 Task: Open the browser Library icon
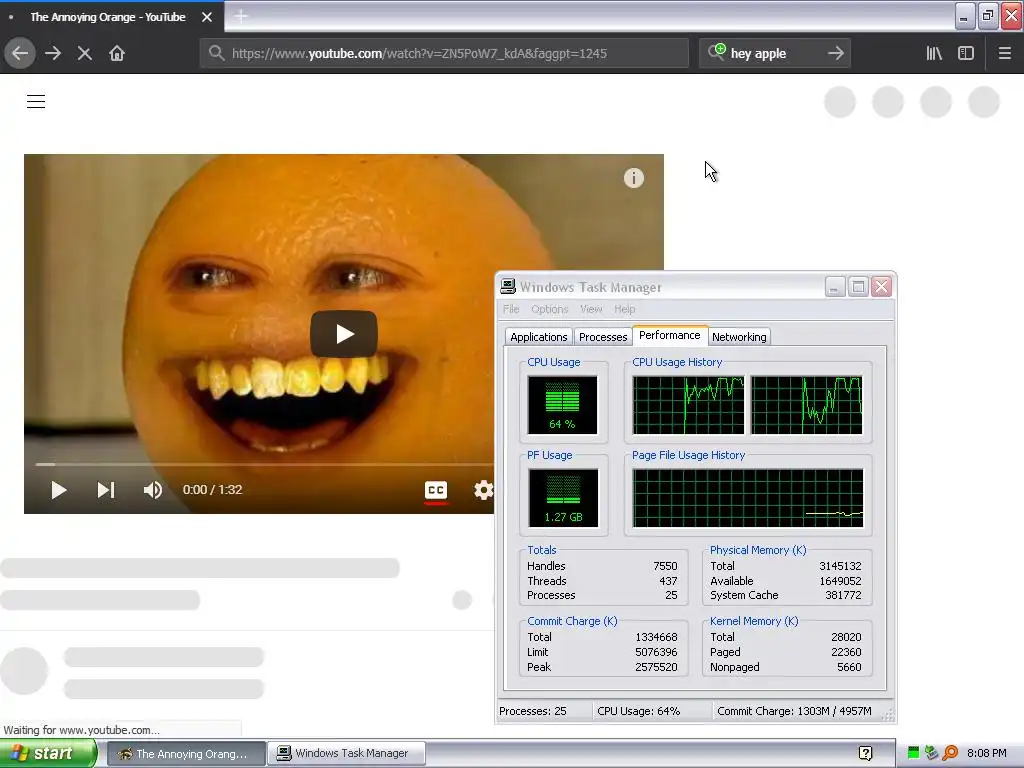click(935, 53)
